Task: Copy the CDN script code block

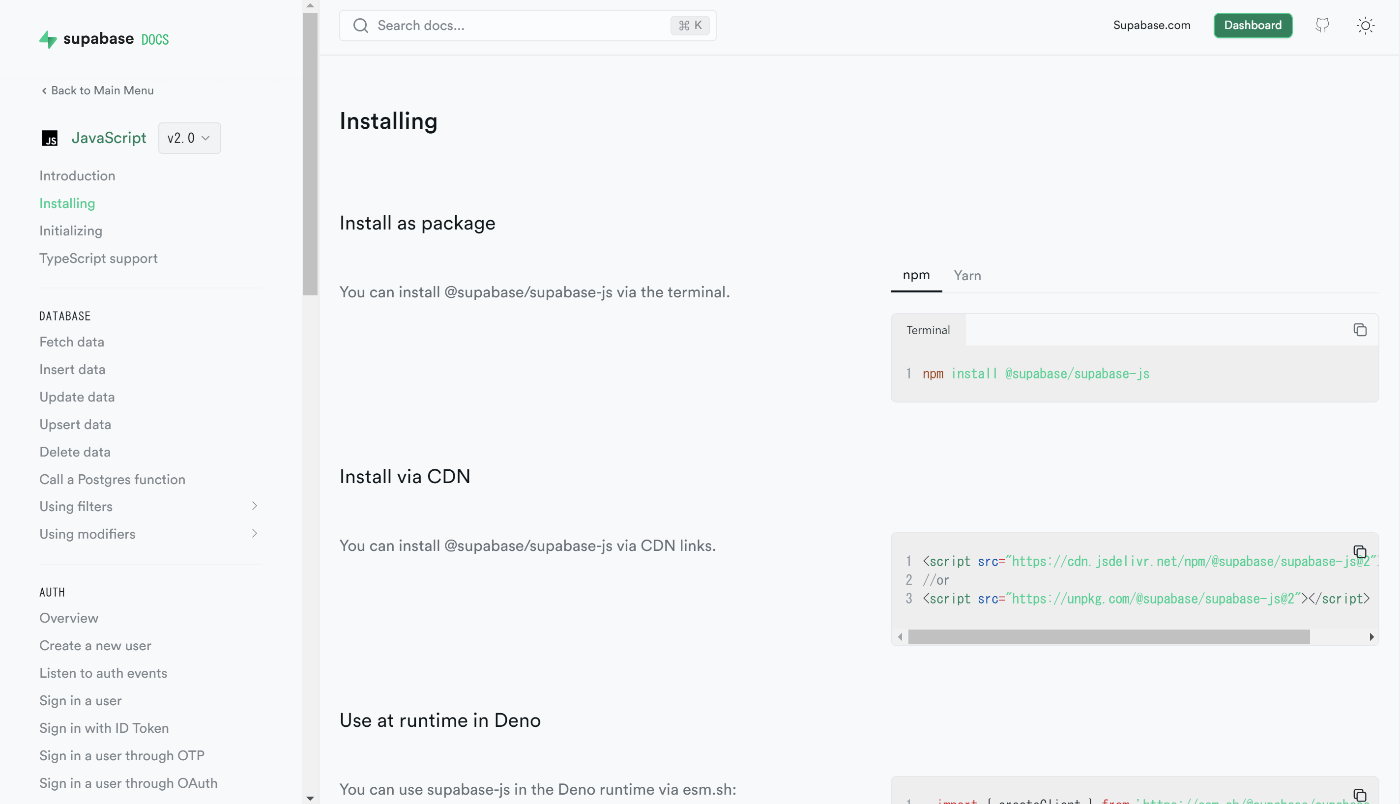Action: (x=1360, y=552)
